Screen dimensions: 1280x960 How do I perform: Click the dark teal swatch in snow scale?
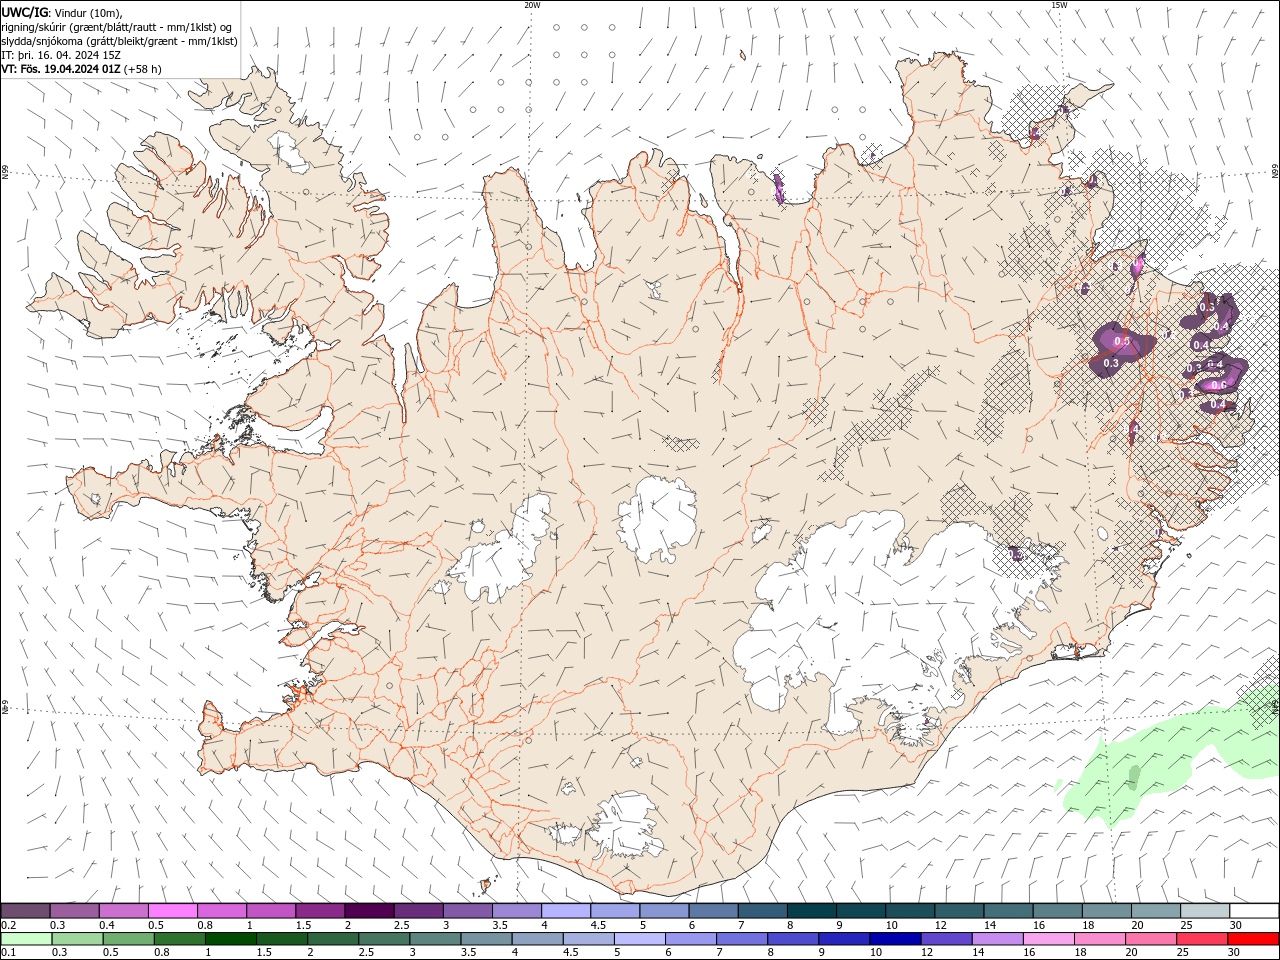click(x=811, y=911)
